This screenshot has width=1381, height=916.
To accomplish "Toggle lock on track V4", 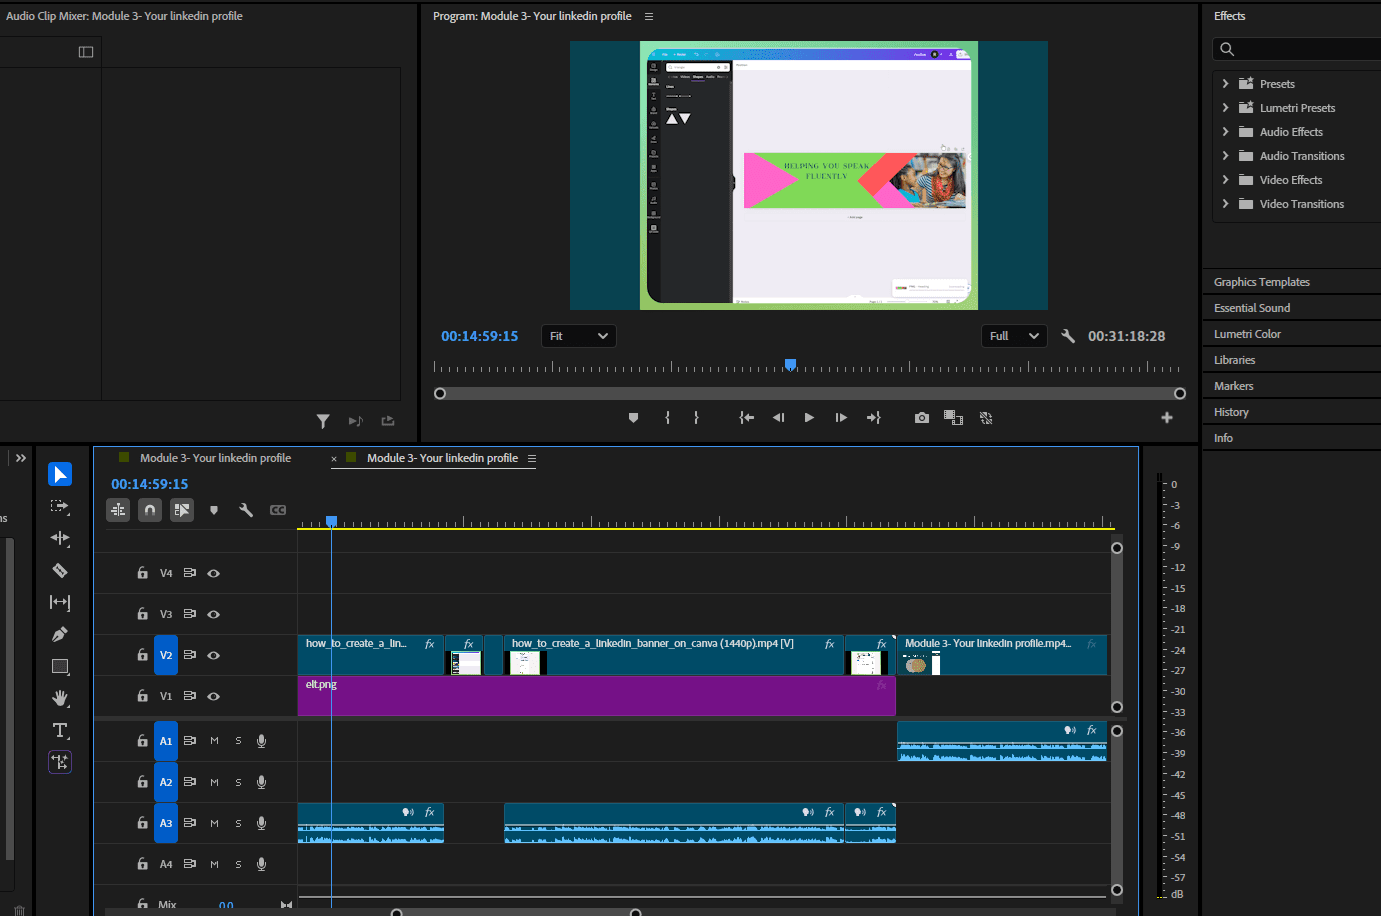I will click(x=143, y=573).
